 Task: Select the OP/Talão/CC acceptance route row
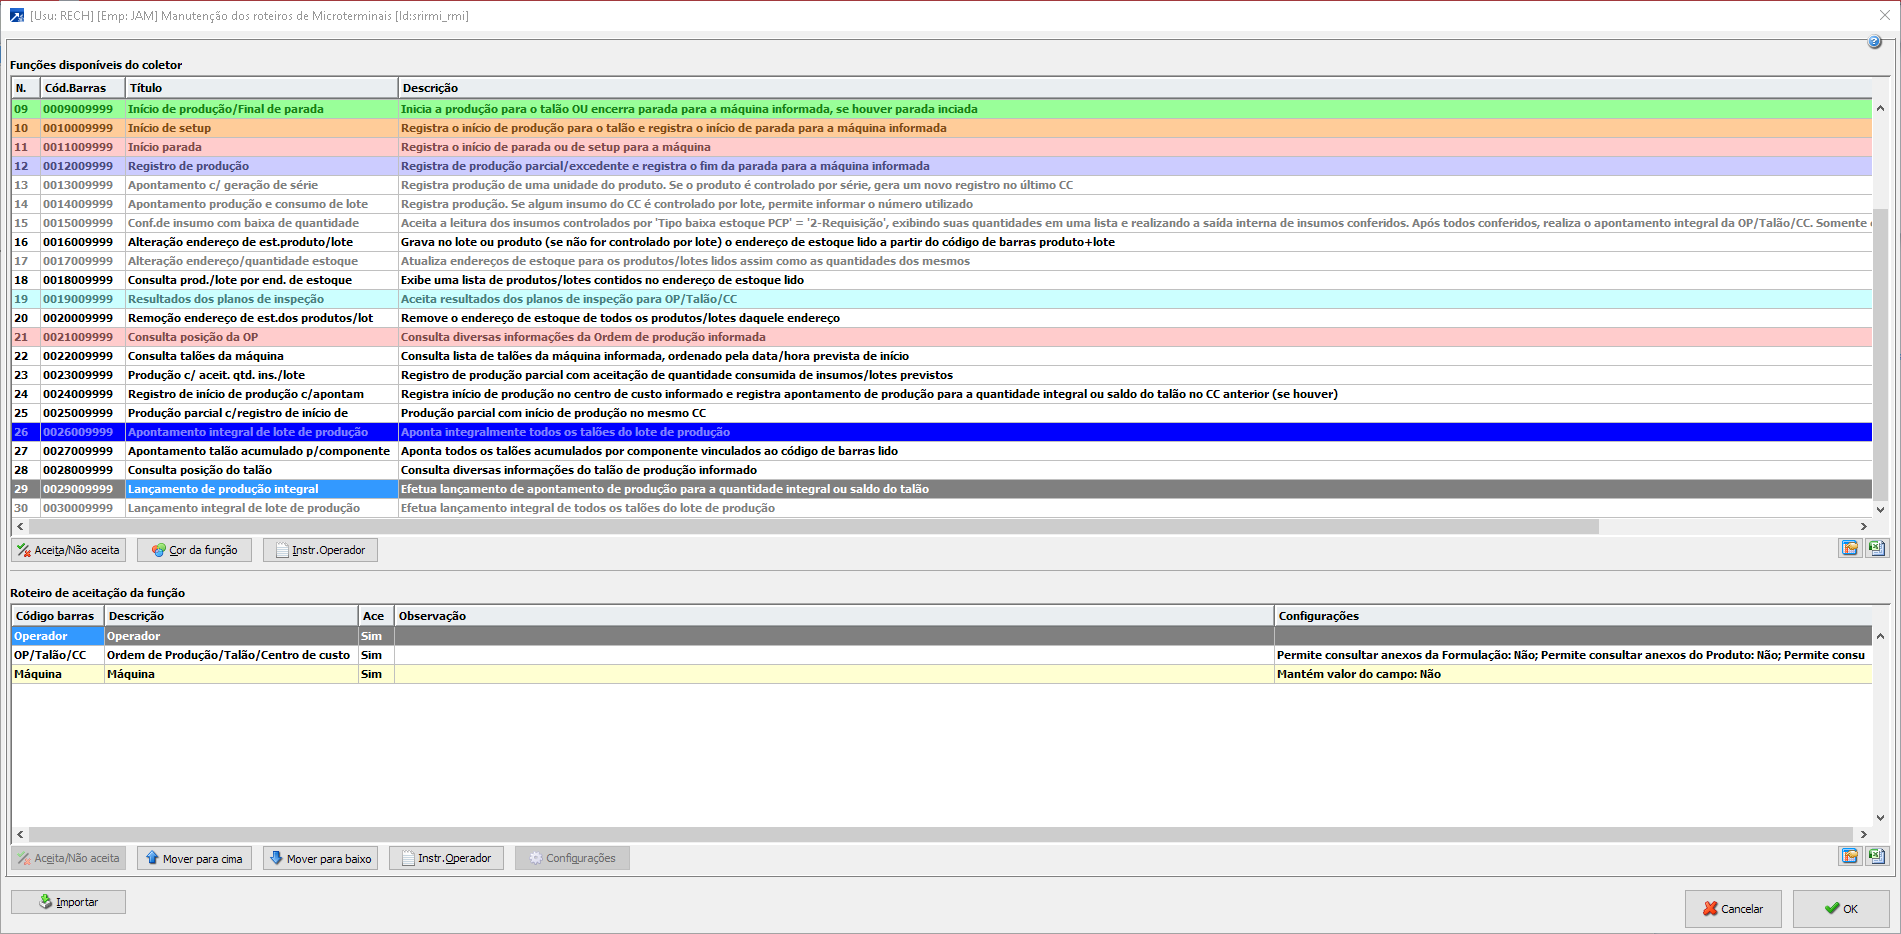click(x=941, y=655)
